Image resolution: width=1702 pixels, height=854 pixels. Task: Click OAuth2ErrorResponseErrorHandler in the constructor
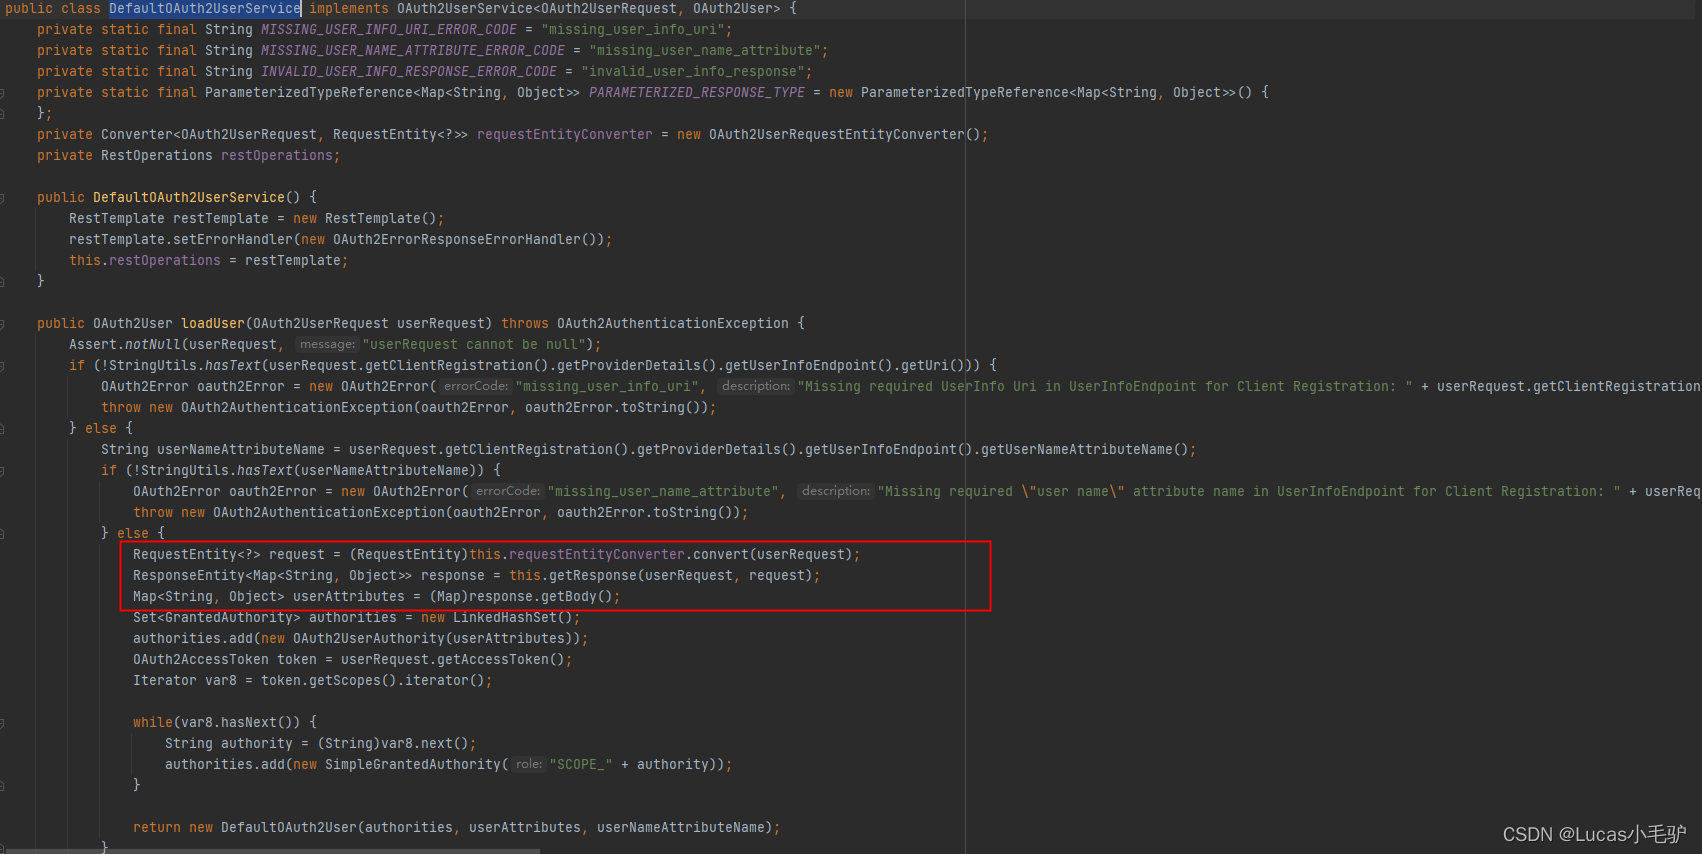[457, 239]
